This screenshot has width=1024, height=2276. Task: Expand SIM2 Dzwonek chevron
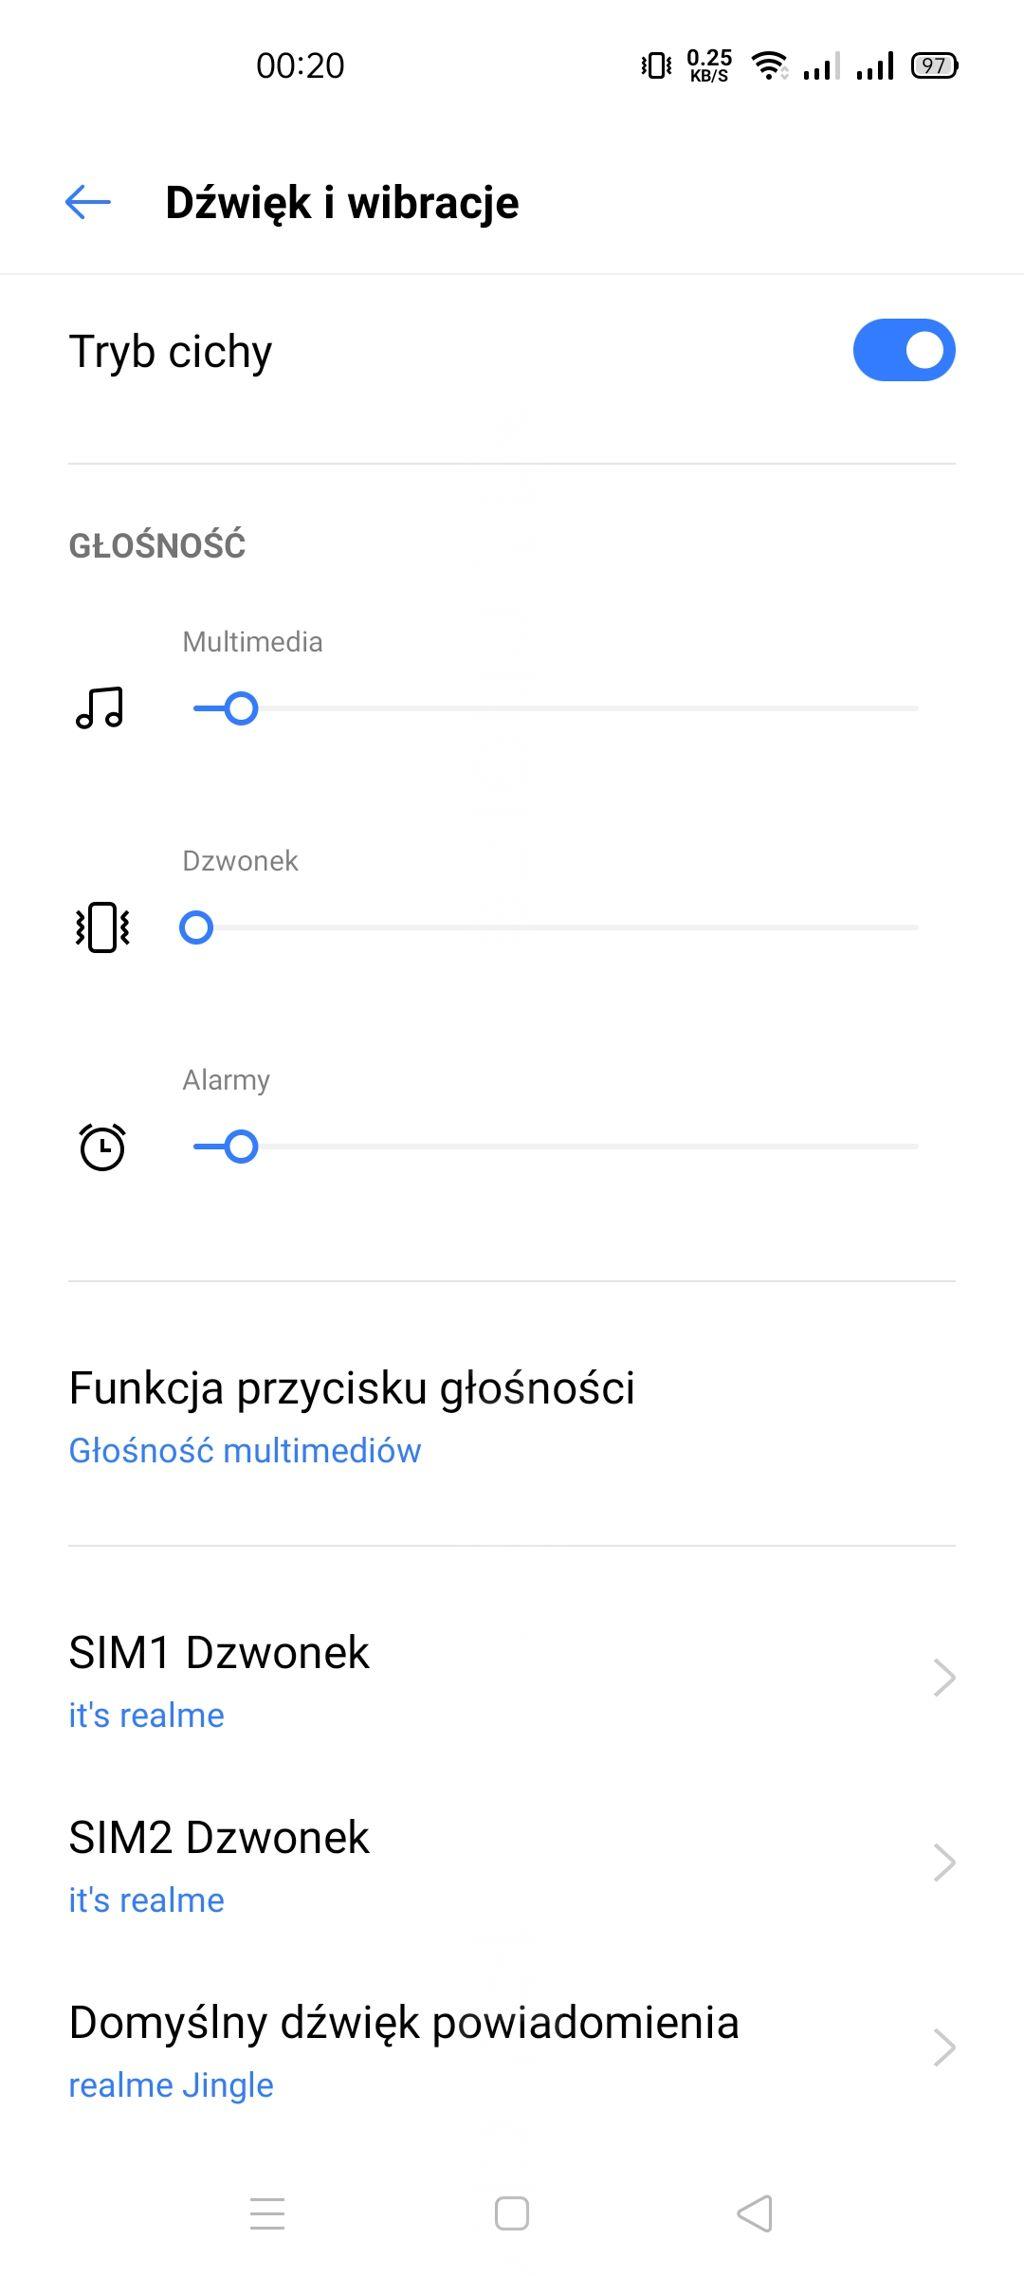click(944, 1863)
